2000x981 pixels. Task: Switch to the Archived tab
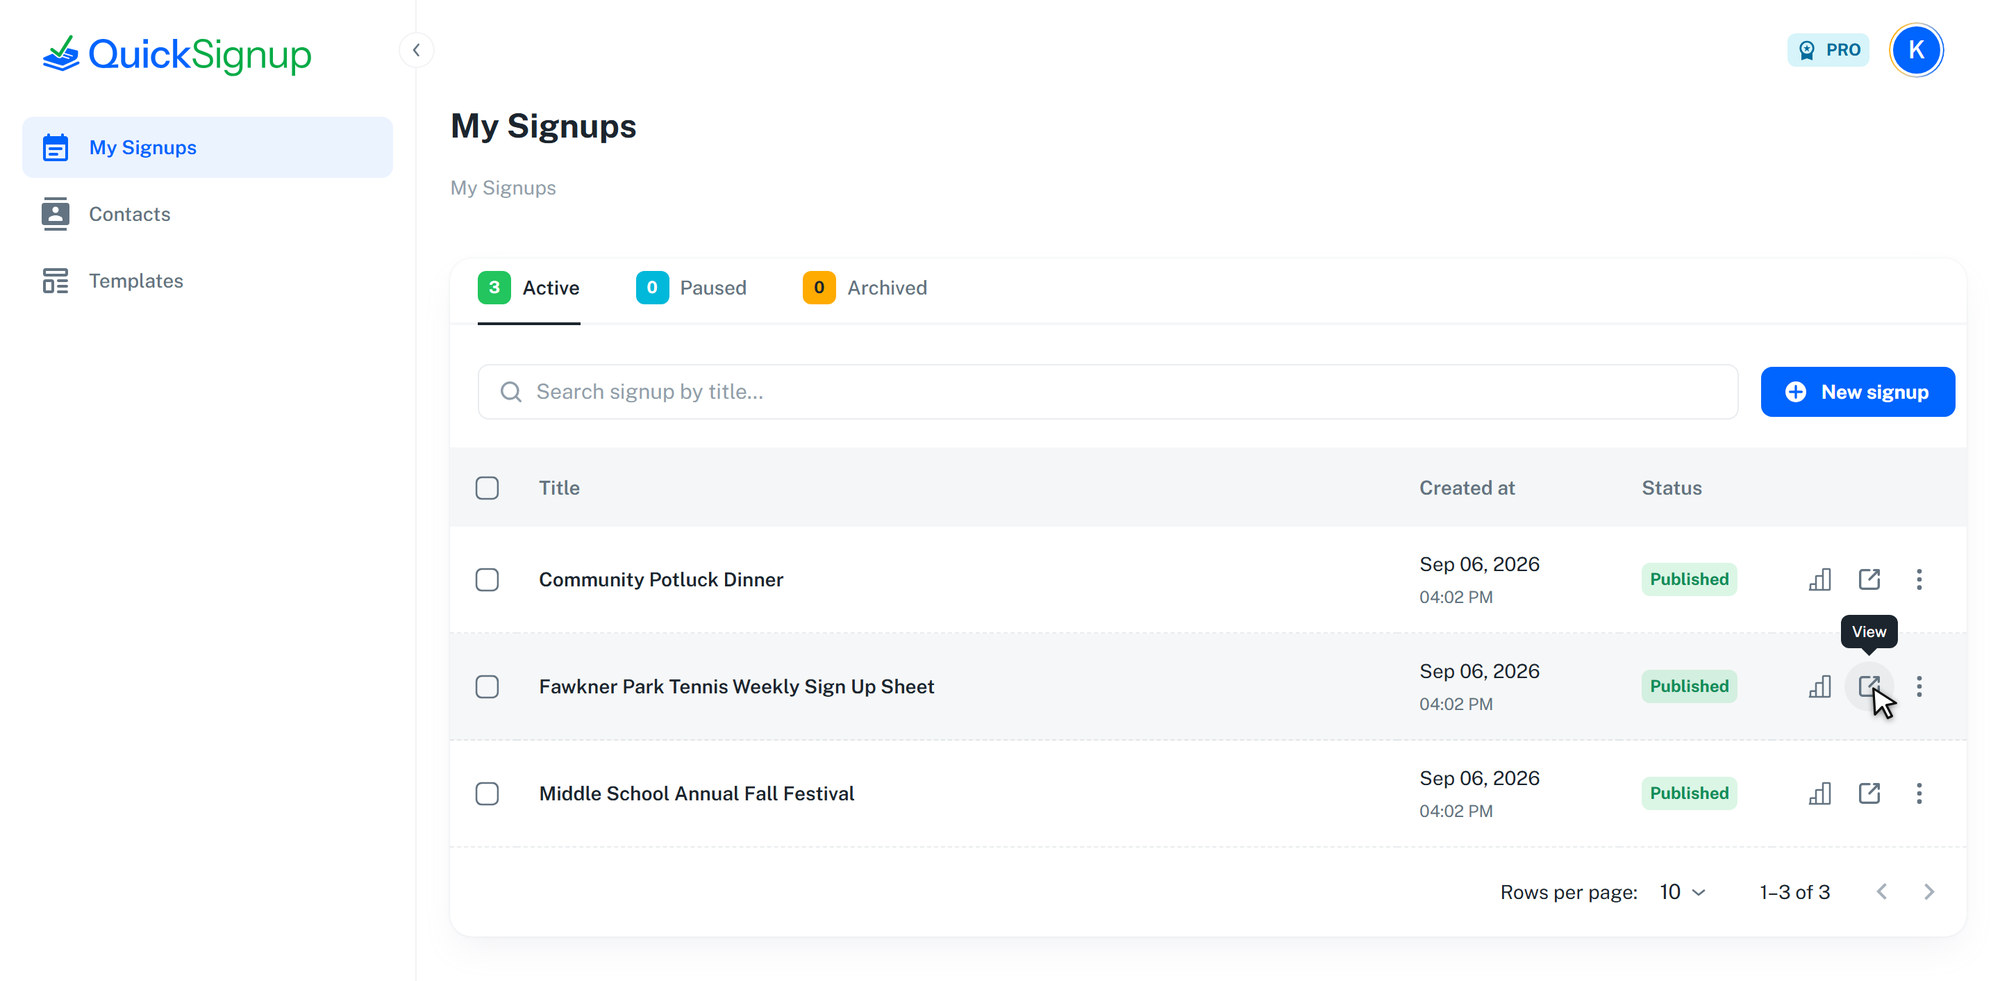[x=865, y=288]
